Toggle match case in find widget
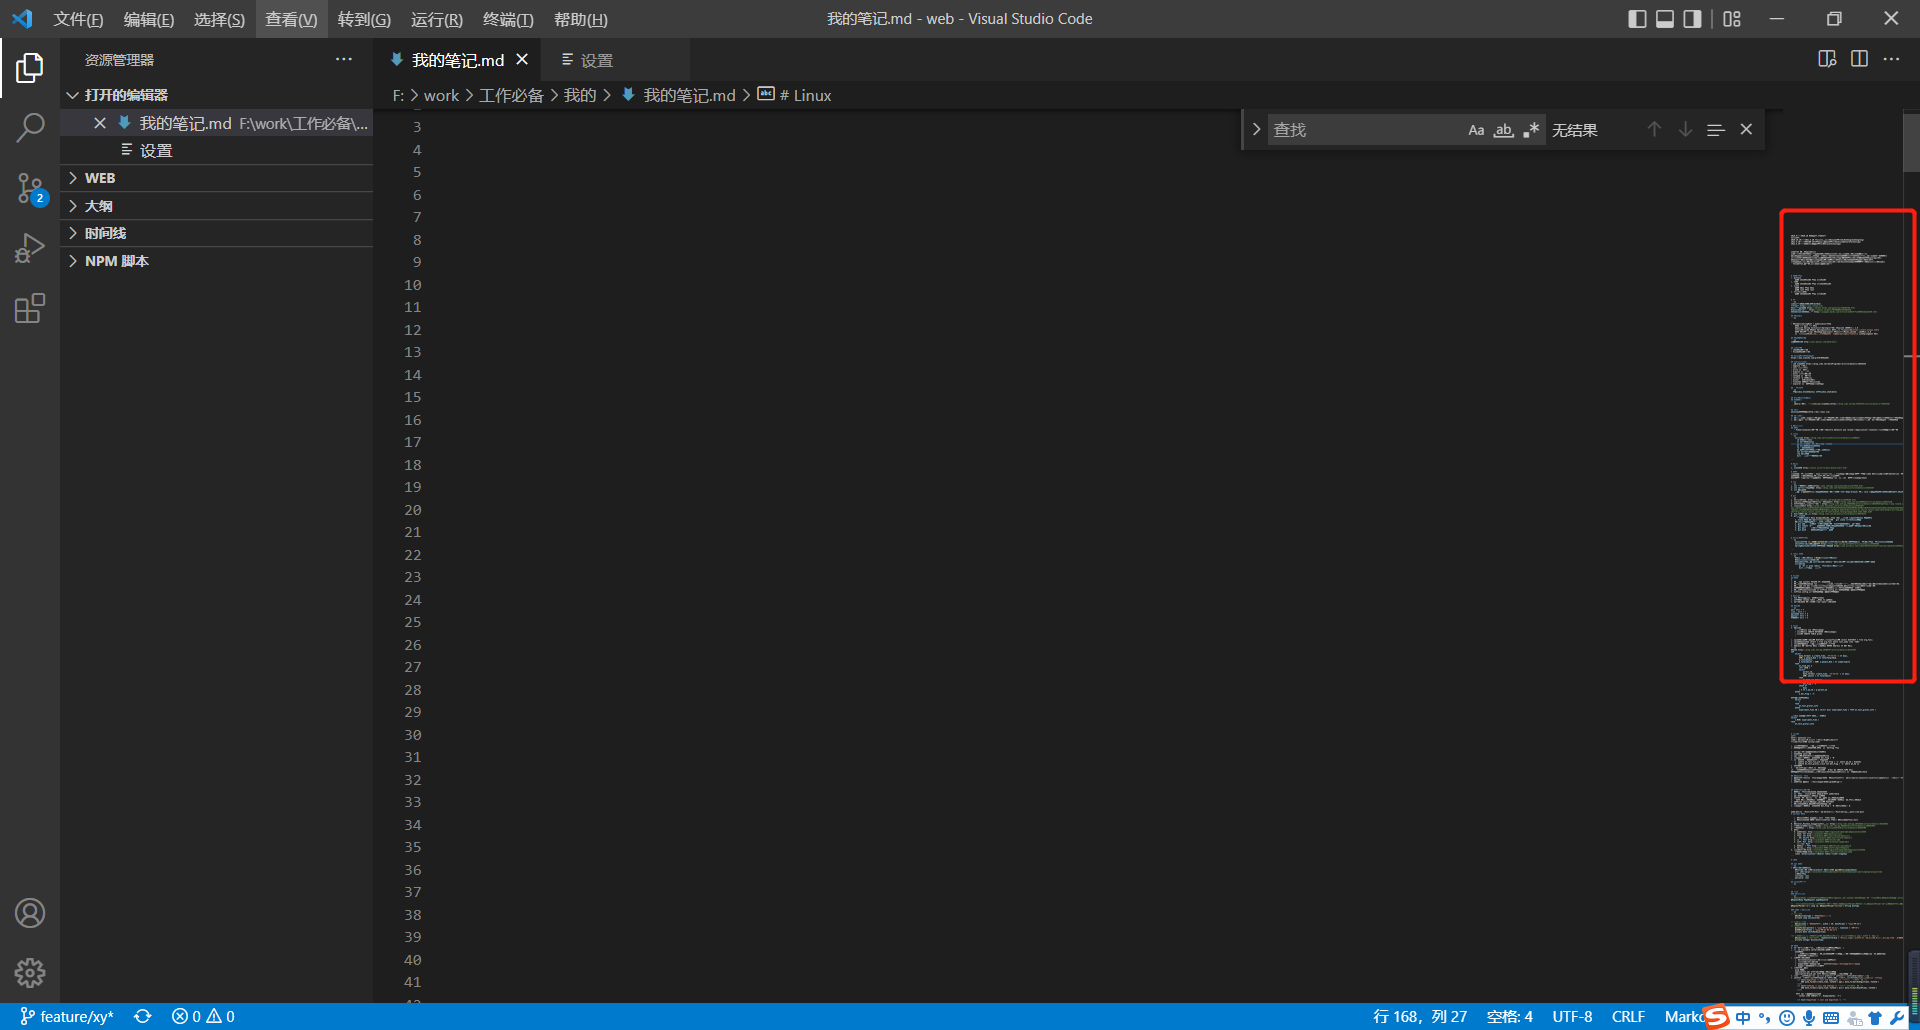Viewport: 1920px width, 1030px height. [1476, 129]
